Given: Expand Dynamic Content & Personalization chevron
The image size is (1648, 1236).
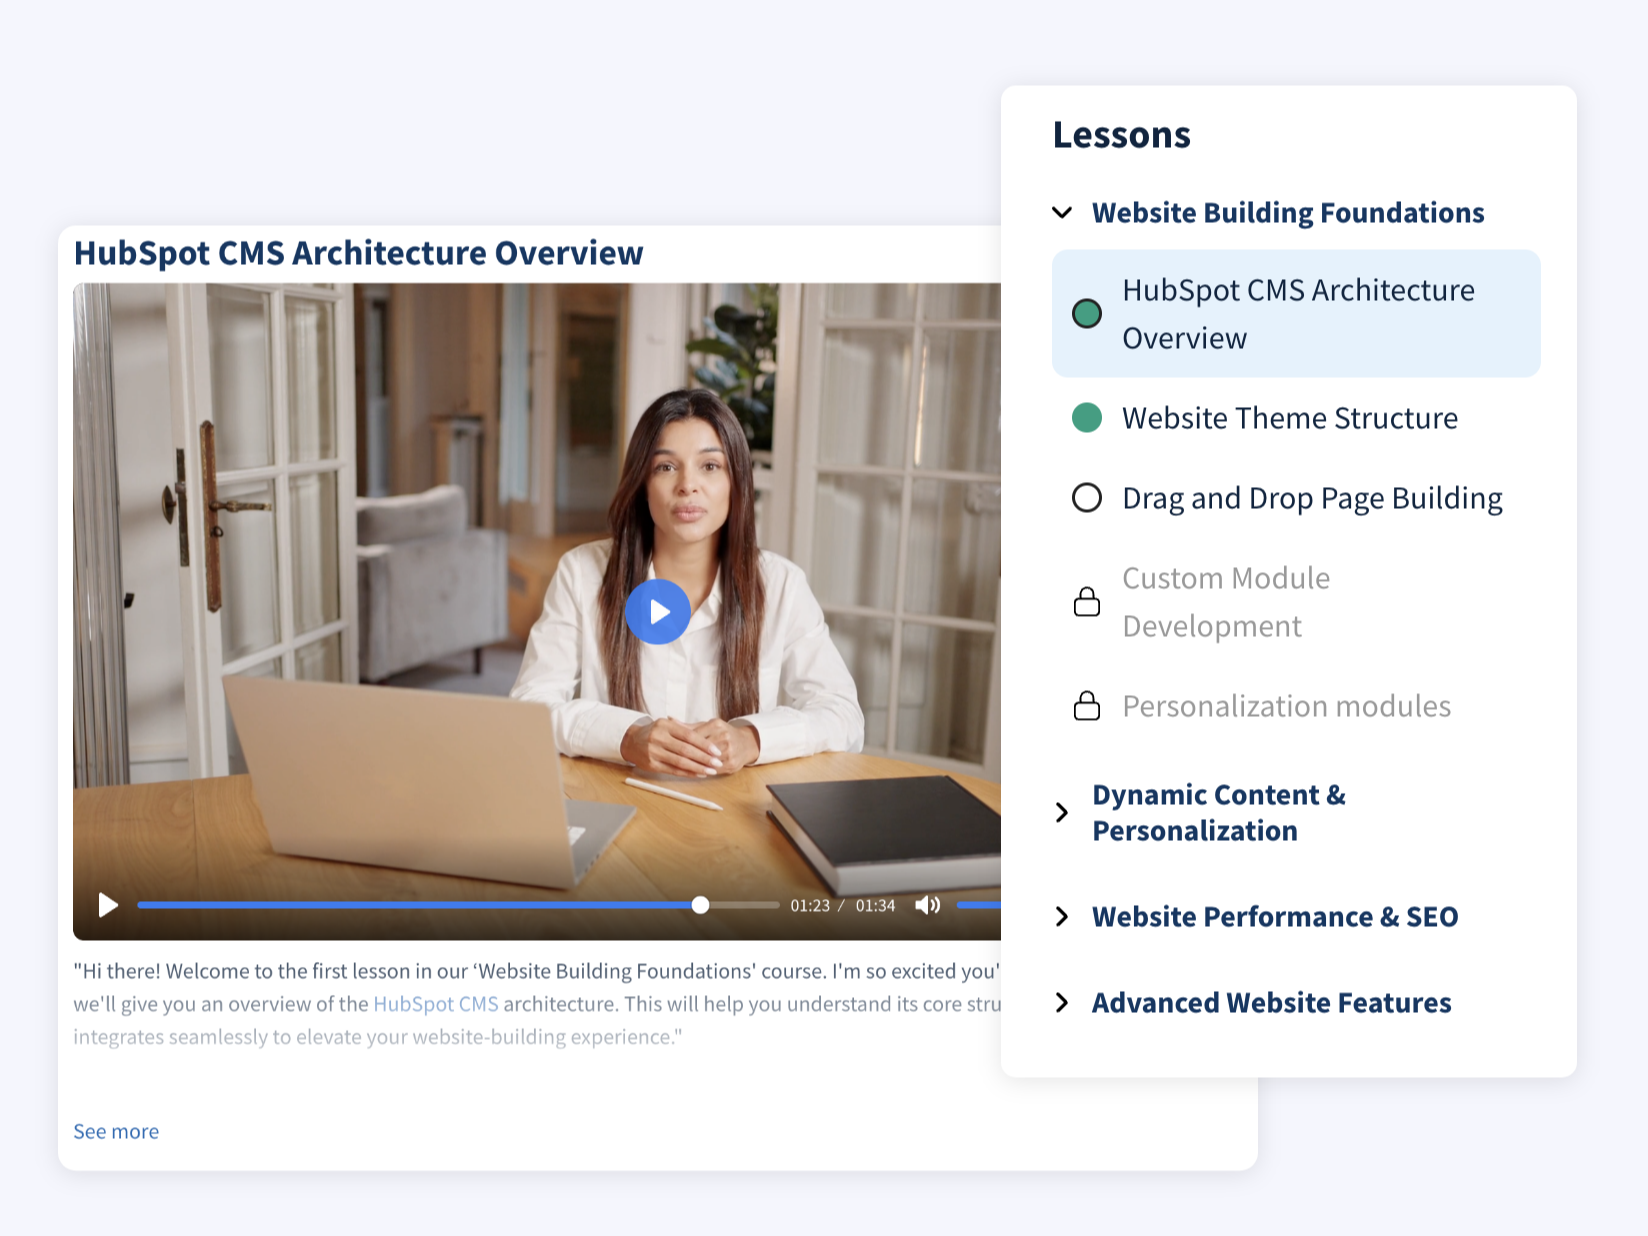Looking at the screenshot, I should [x=1062, y=813].
